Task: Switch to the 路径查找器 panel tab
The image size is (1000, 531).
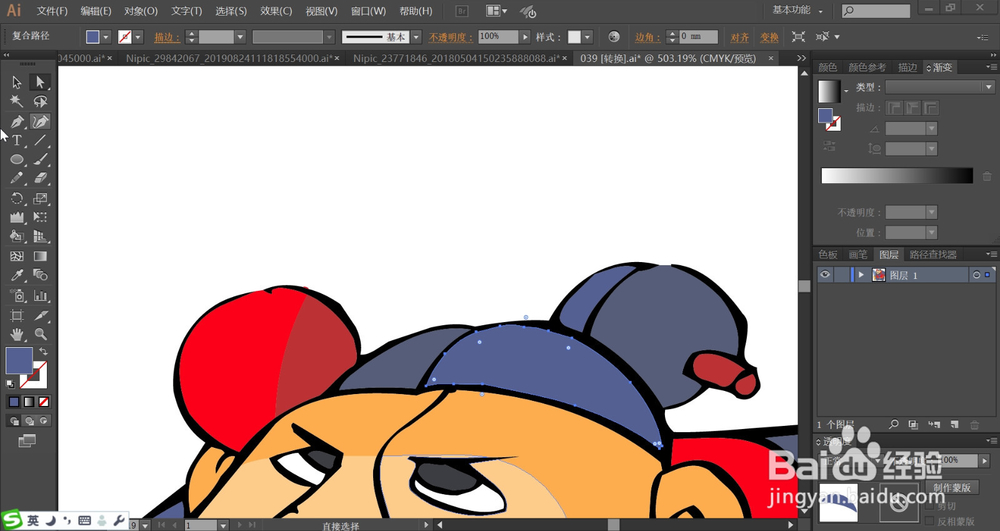Action: [933, 254]
